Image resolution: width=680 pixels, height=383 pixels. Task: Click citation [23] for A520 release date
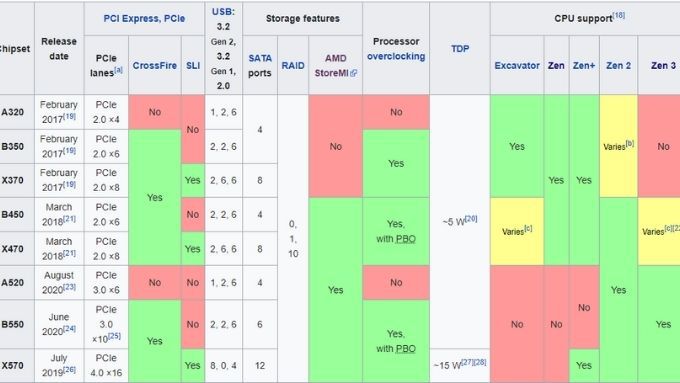click(x=70, y=287)
